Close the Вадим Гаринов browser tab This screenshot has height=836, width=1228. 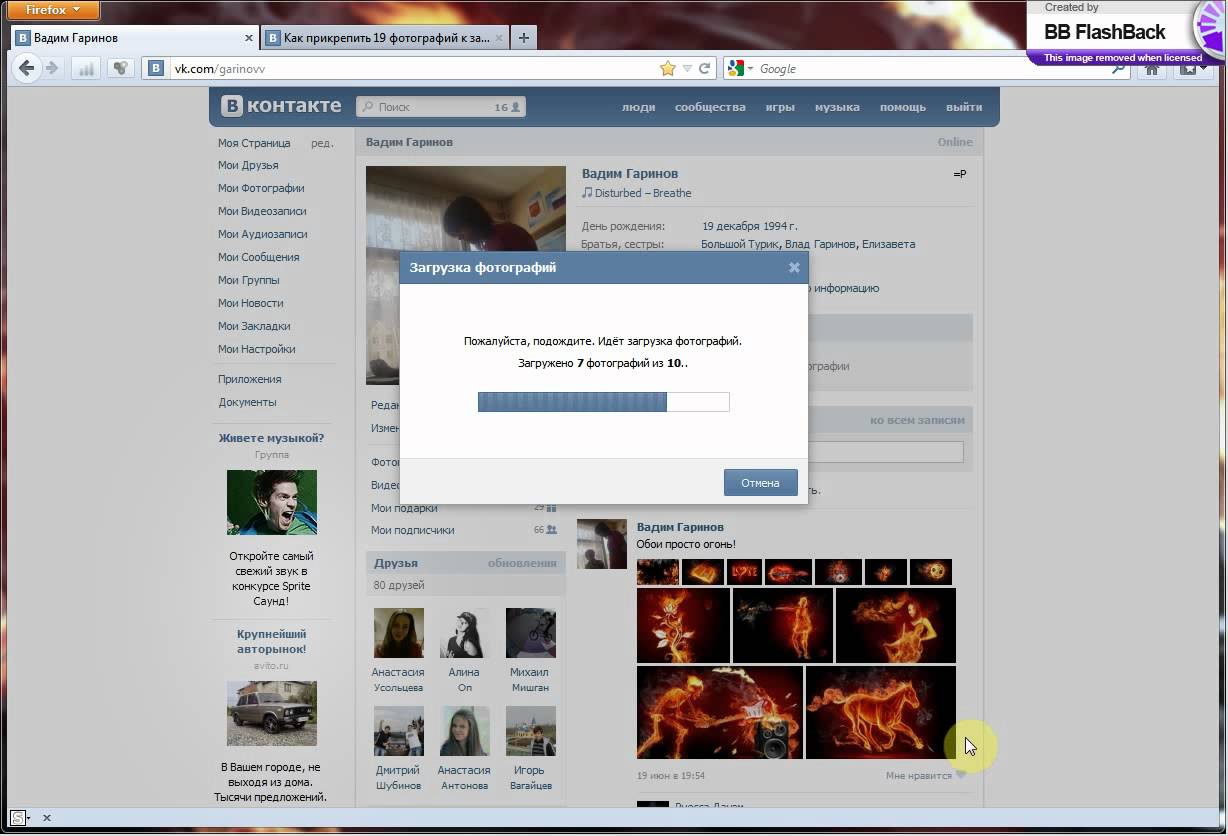click(x=248, y=38)
